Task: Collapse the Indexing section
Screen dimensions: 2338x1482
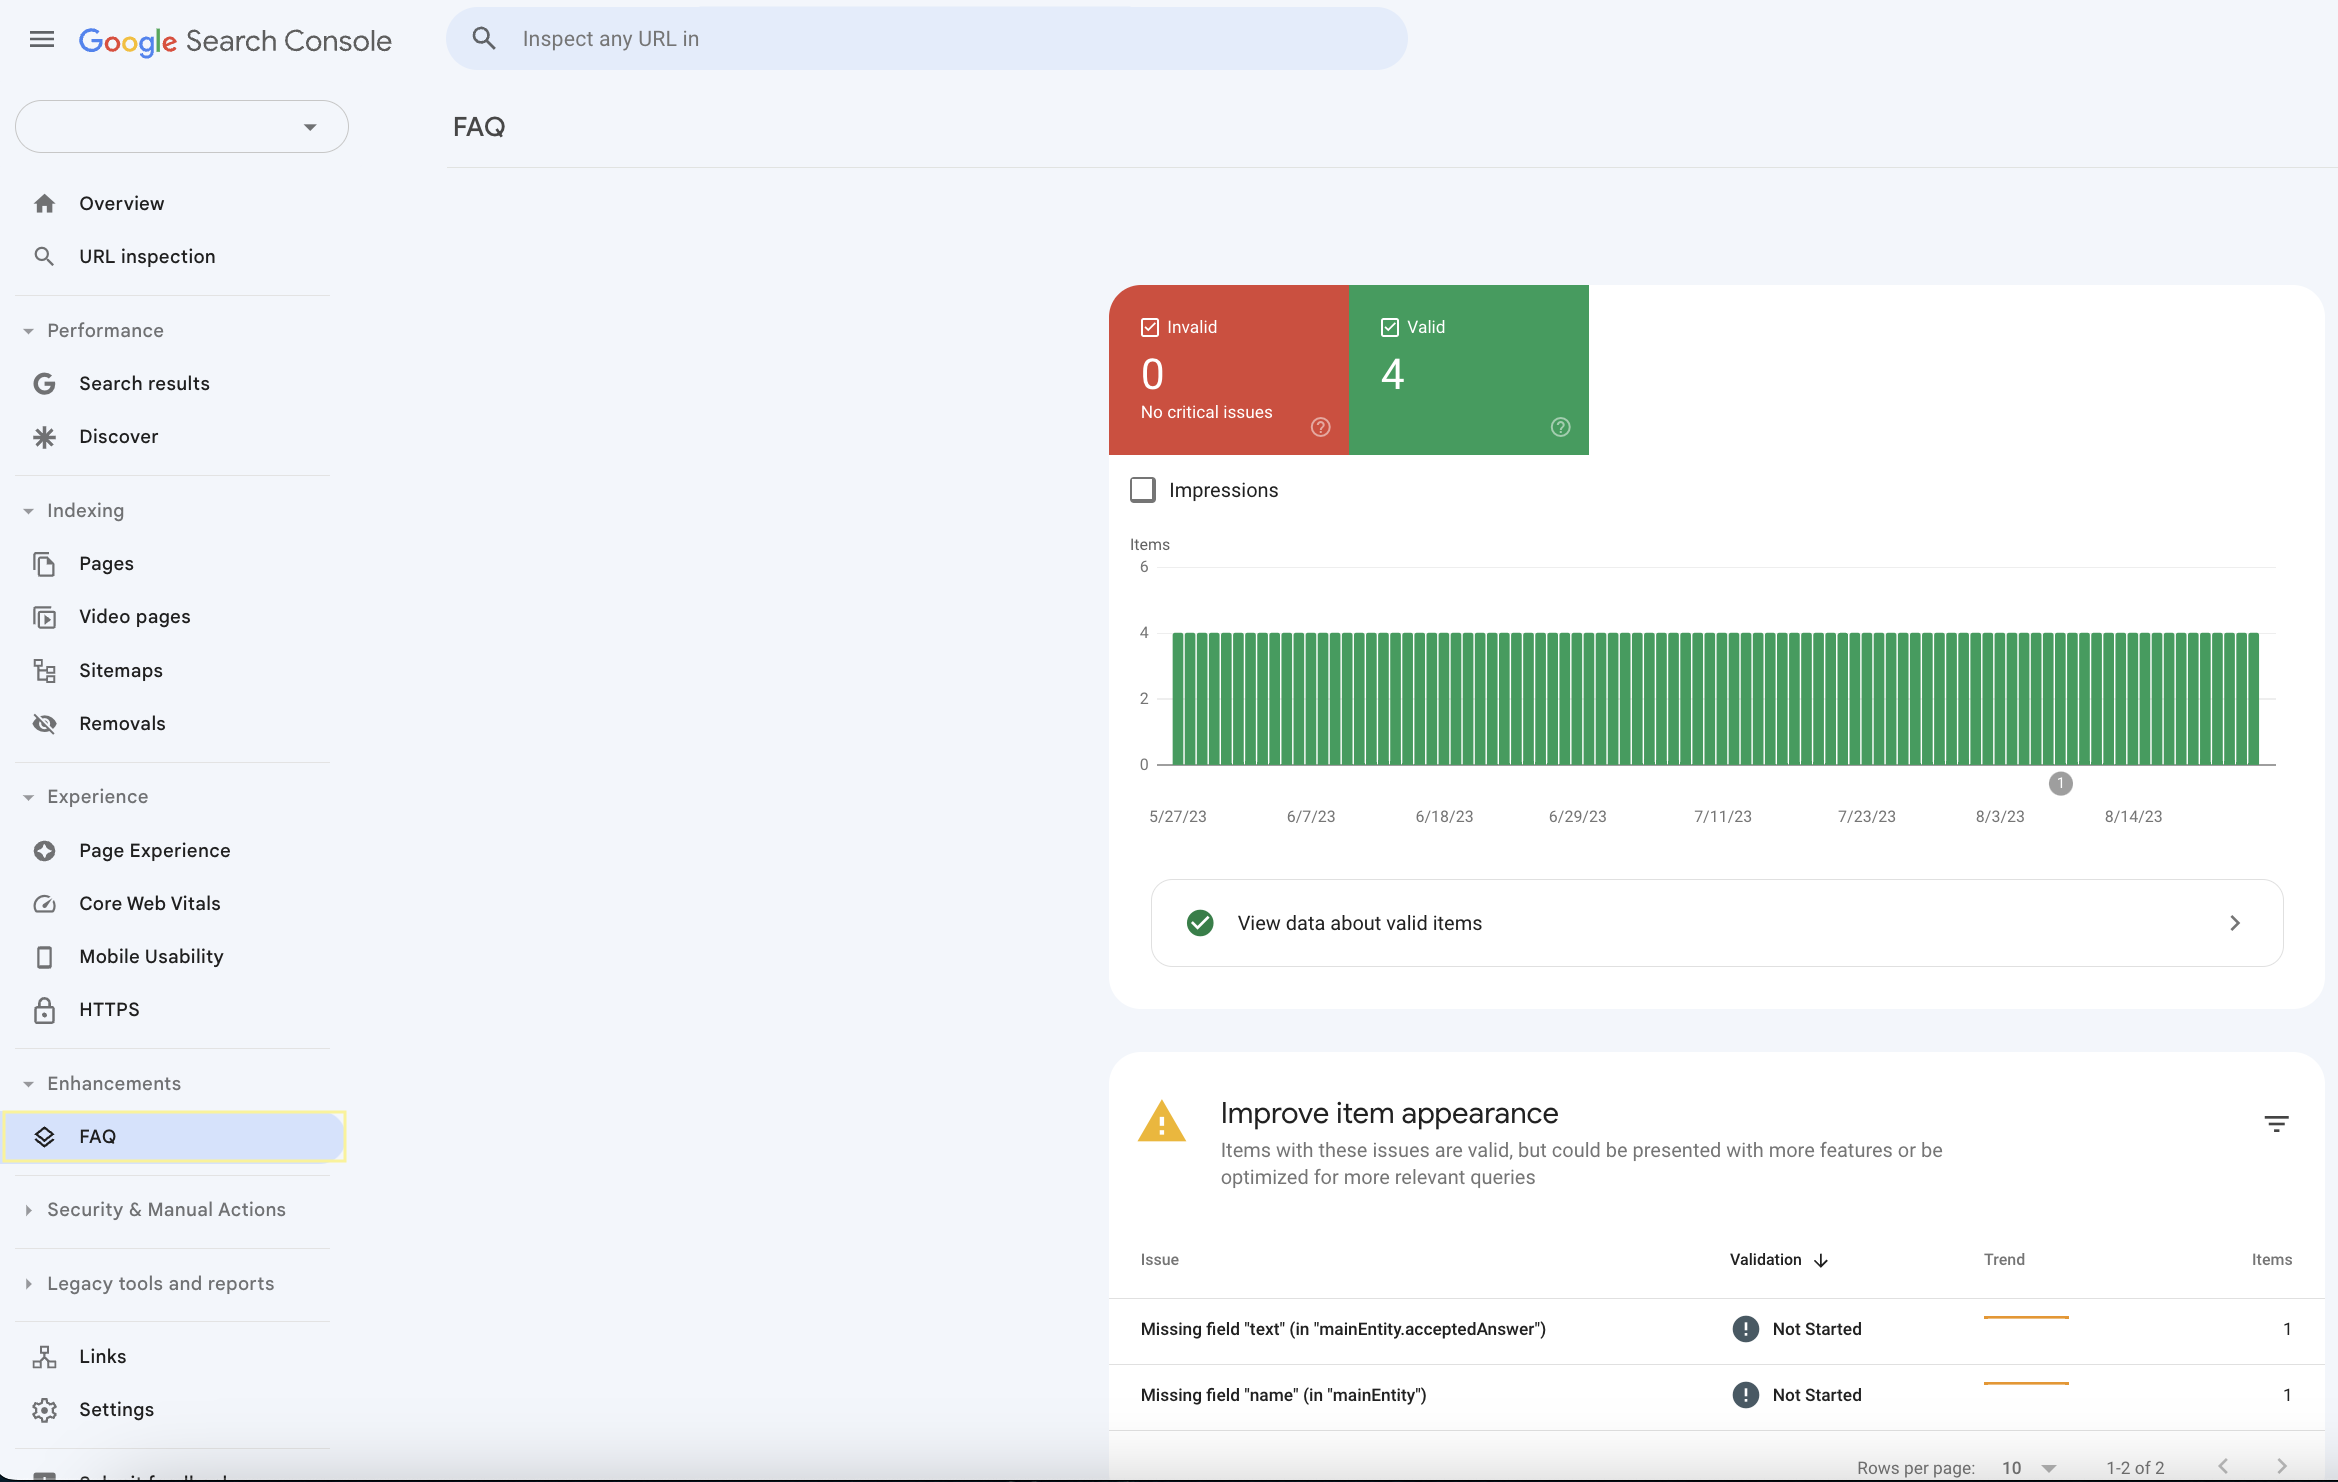Action: [x=28, y=511]
